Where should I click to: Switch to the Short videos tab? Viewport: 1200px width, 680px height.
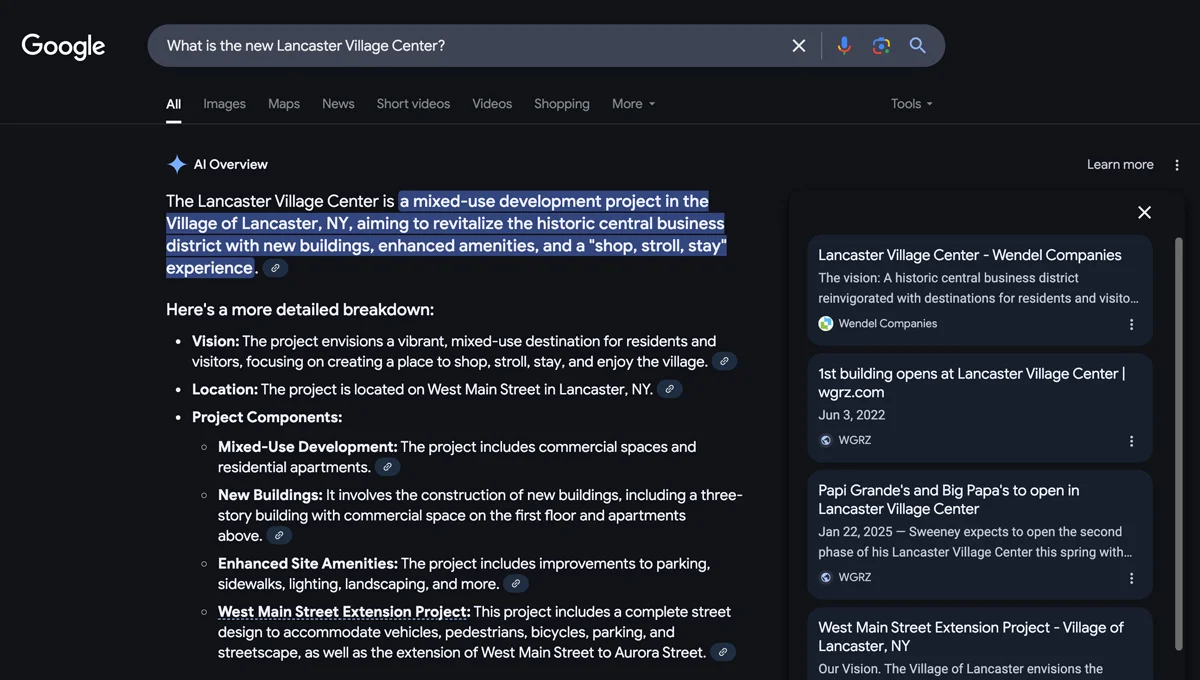413,104
